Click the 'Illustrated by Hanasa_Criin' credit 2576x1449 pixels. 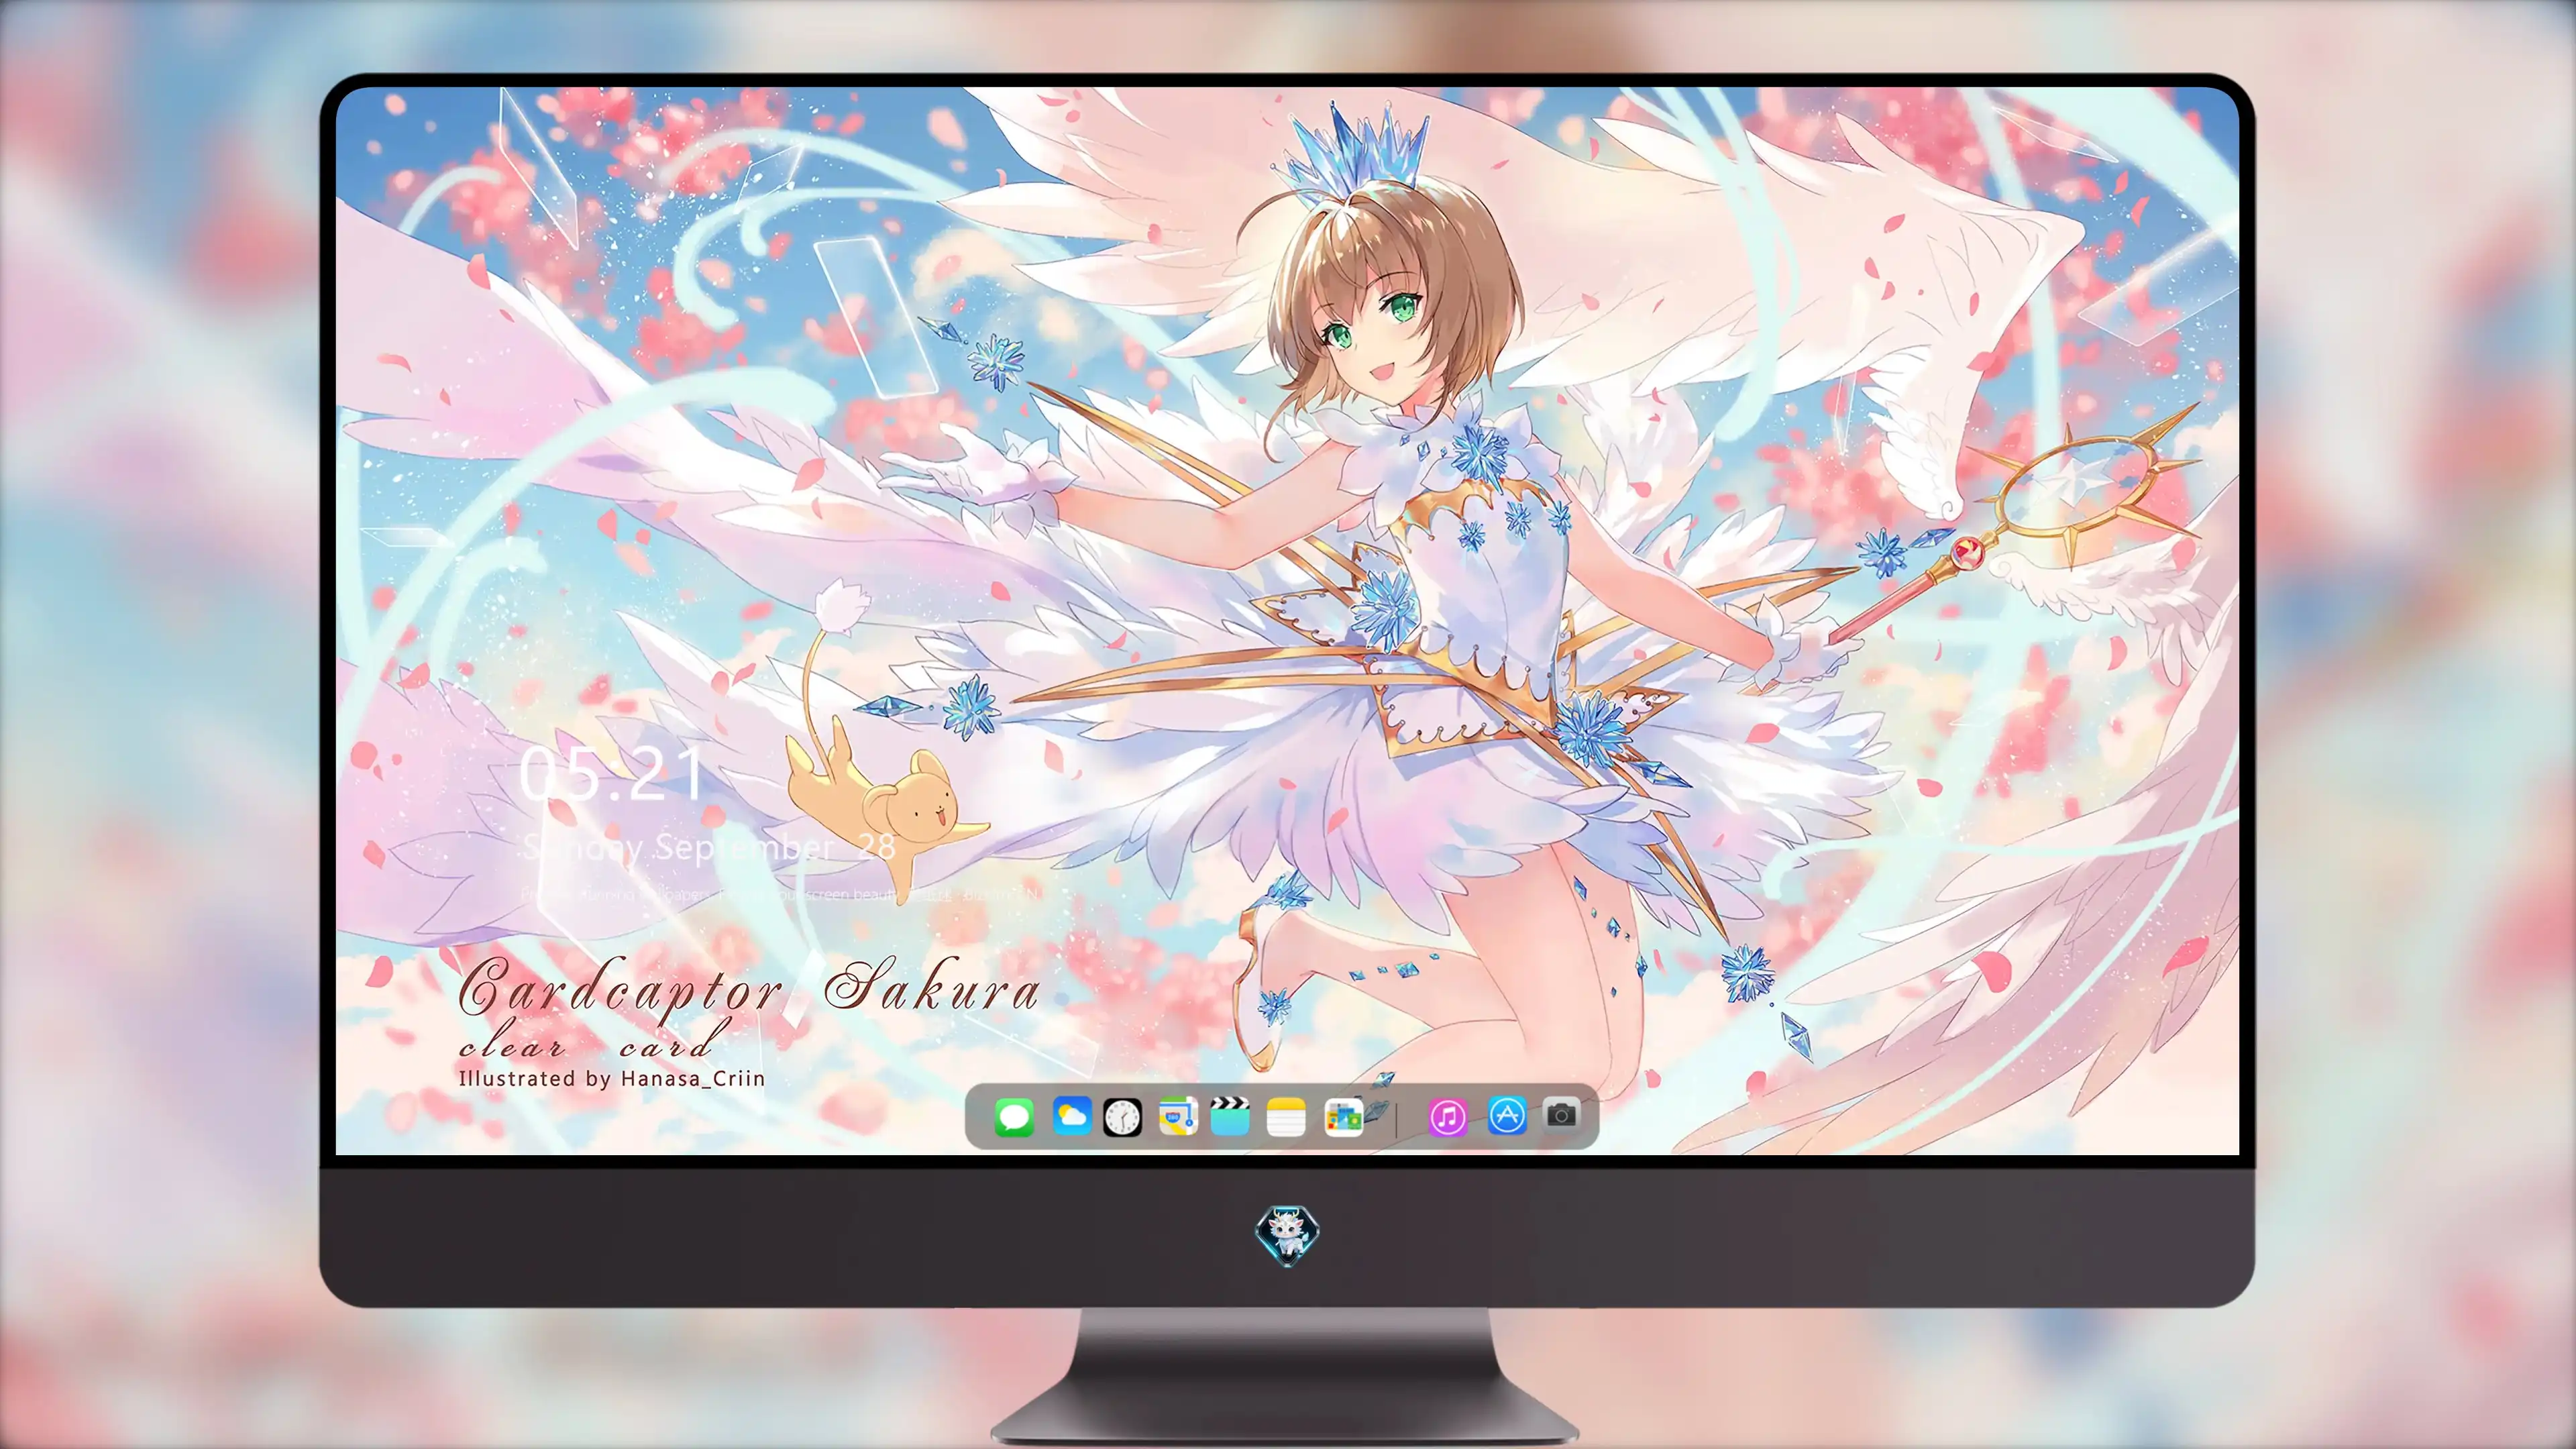pyautogui.click(x=612, y=1079)
